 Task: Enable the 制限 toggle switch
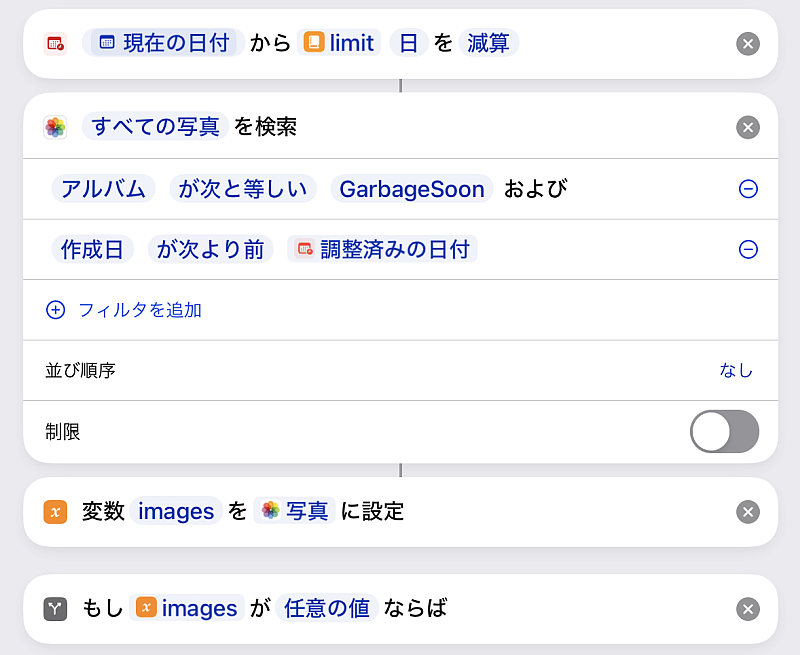pyautogui.click(x=724, y=432)
